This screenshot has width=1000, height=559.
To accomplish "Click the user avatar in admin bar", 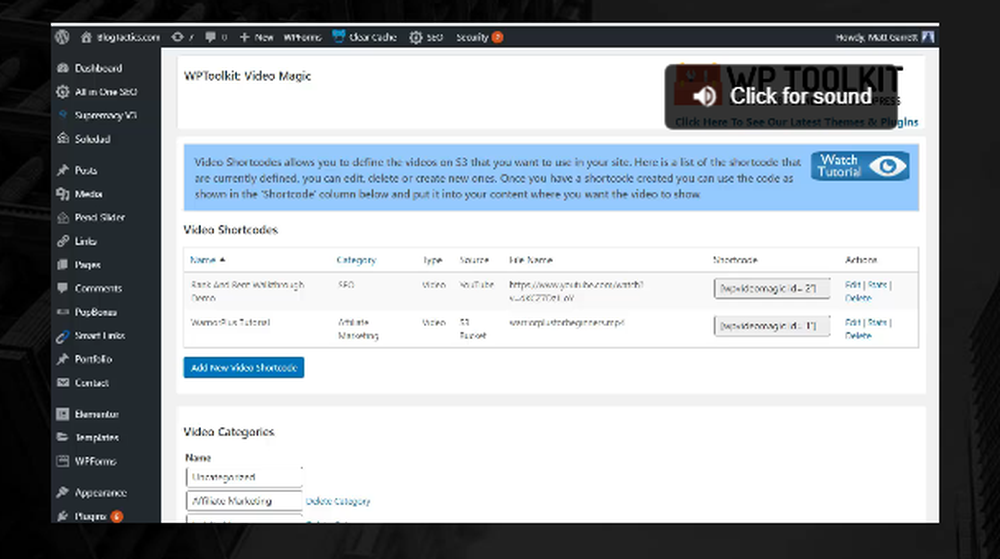I will pyautogui.click(x=928, y=37).
